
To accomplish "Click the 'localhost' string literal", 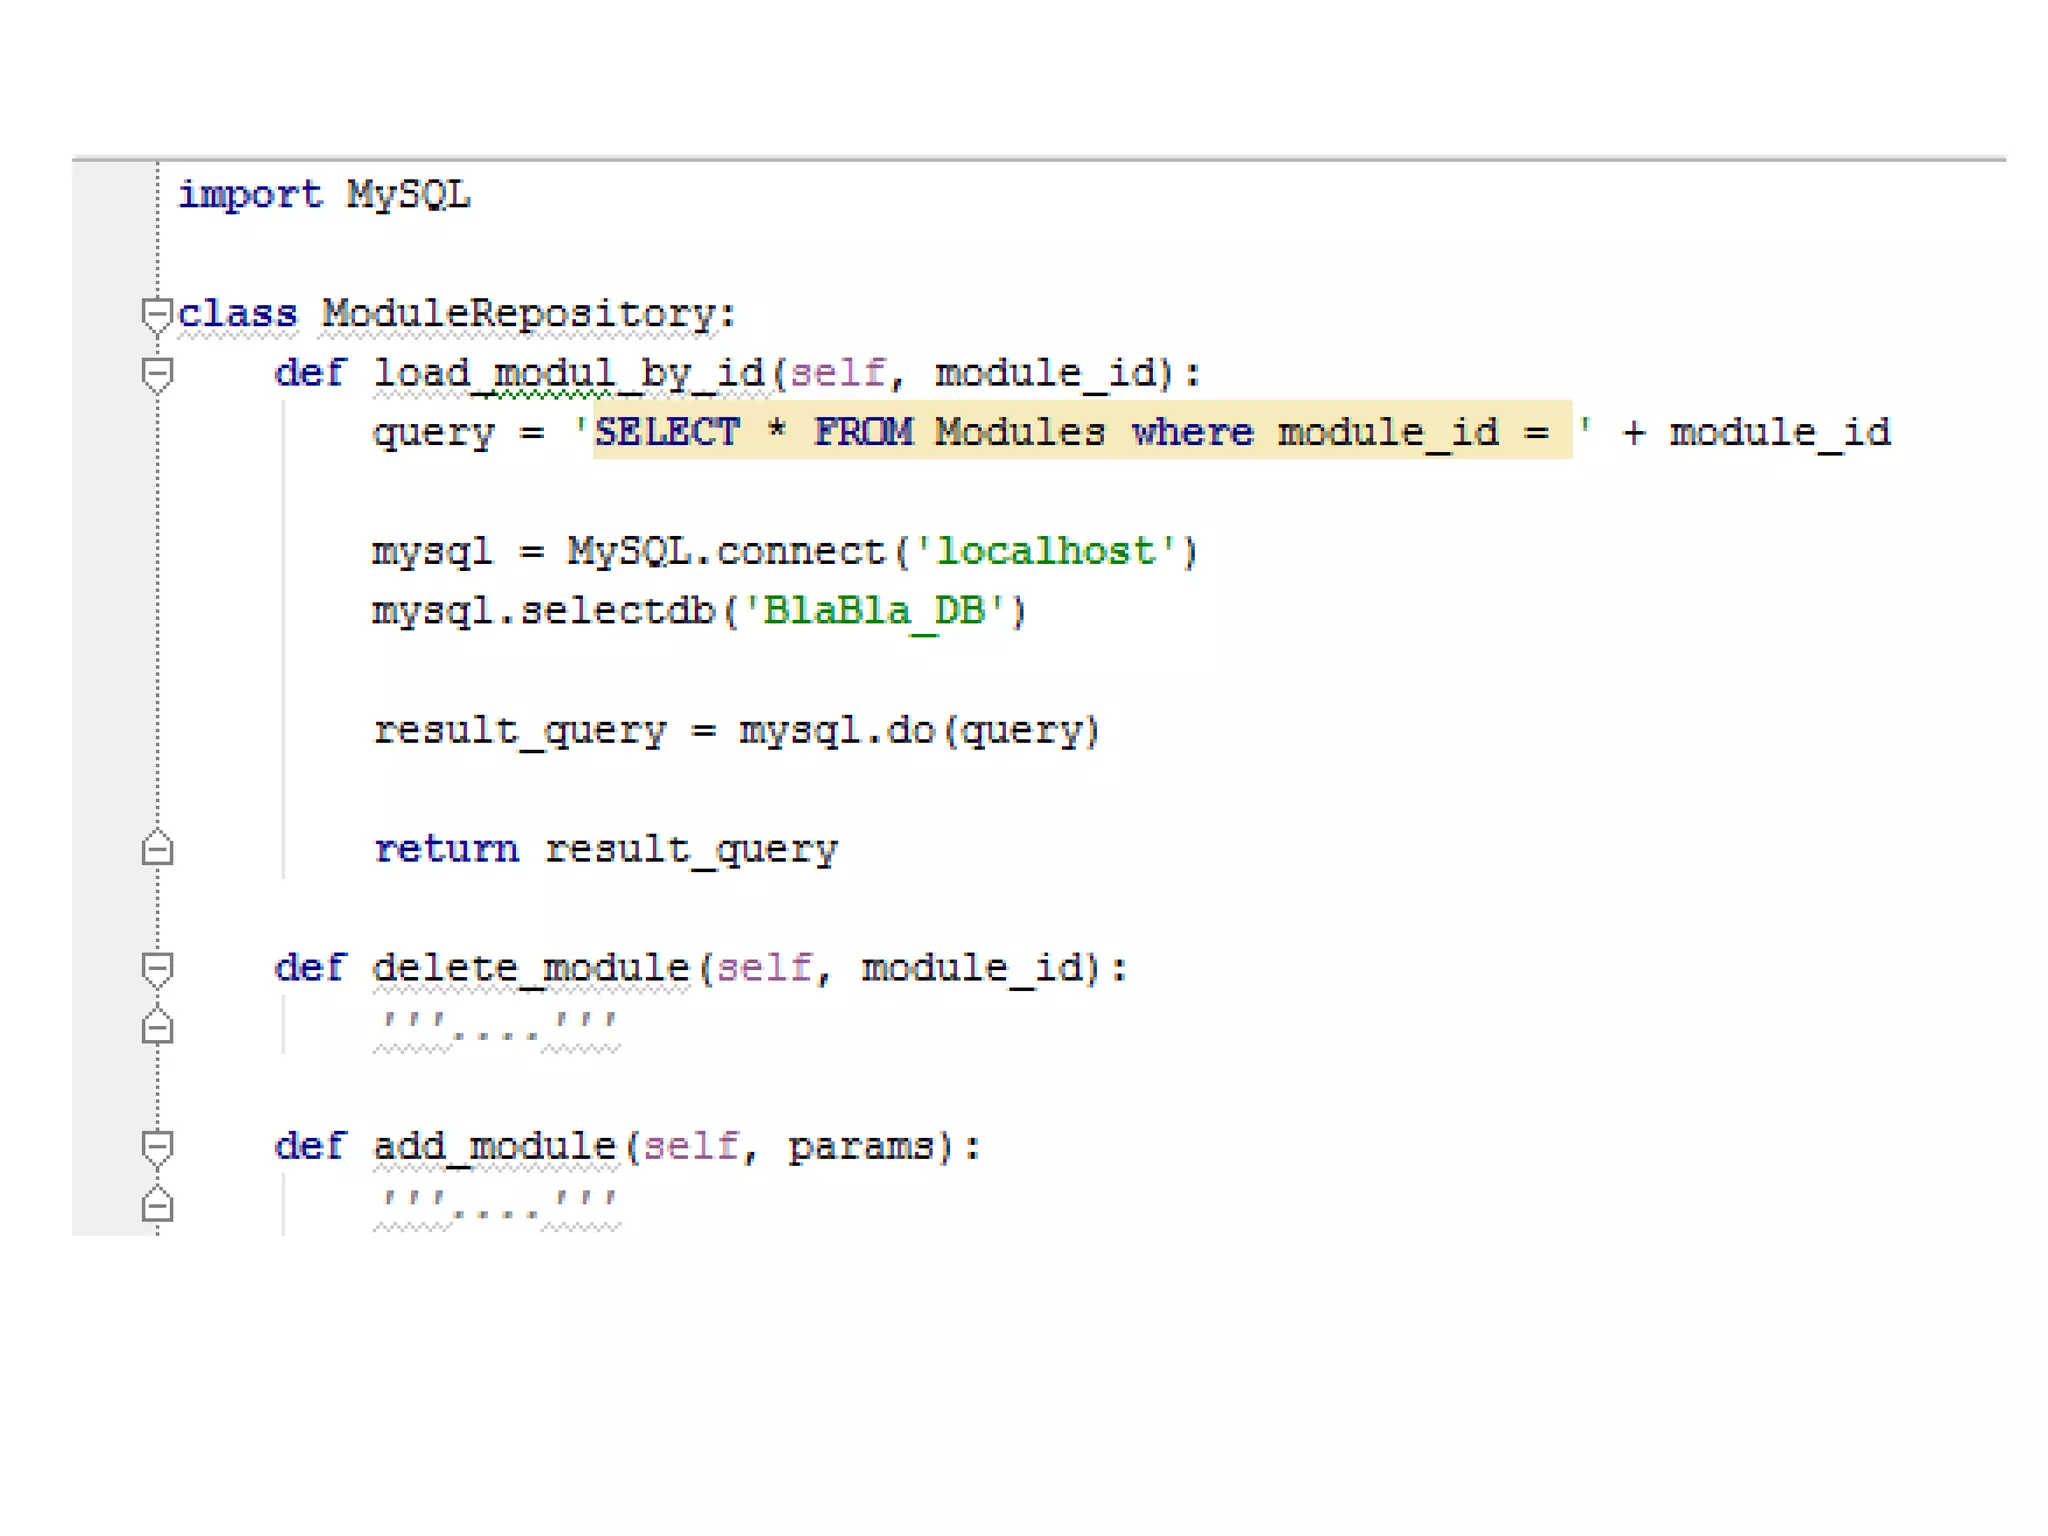I will pyautogui.click(x=1045, y=552).
